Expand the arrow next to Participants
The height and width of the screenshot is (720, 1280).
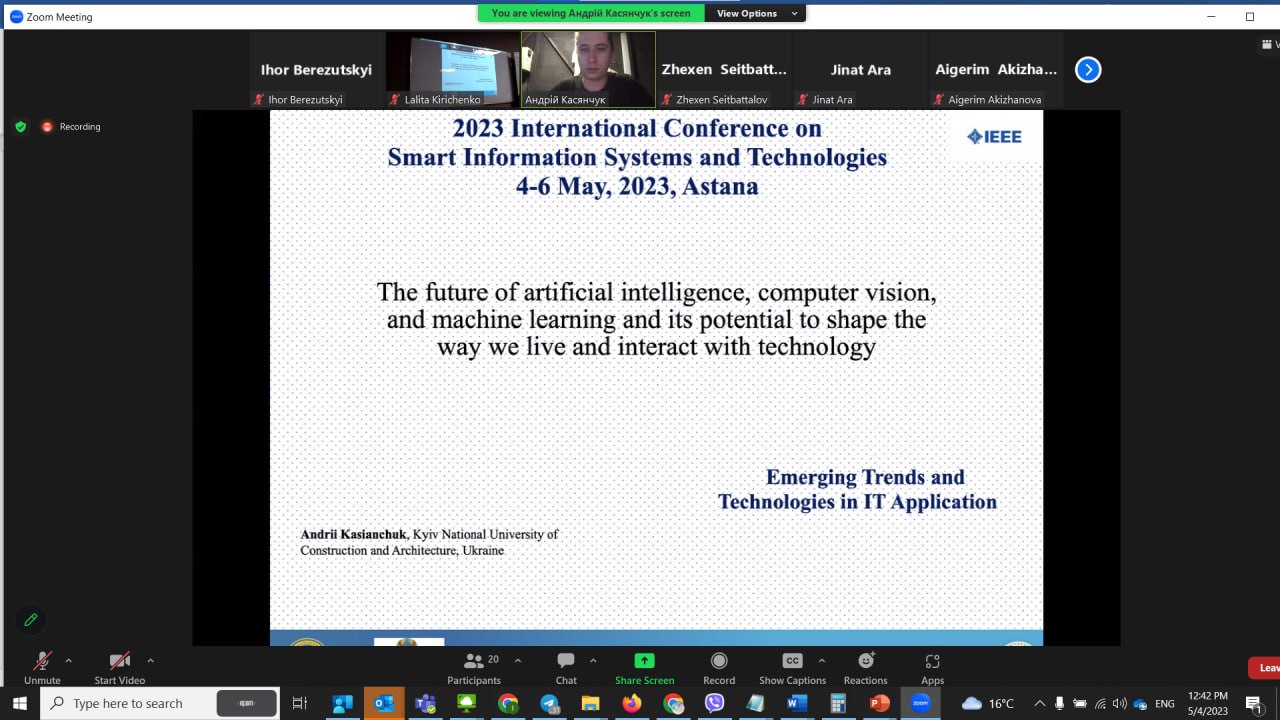coord(517,660)
